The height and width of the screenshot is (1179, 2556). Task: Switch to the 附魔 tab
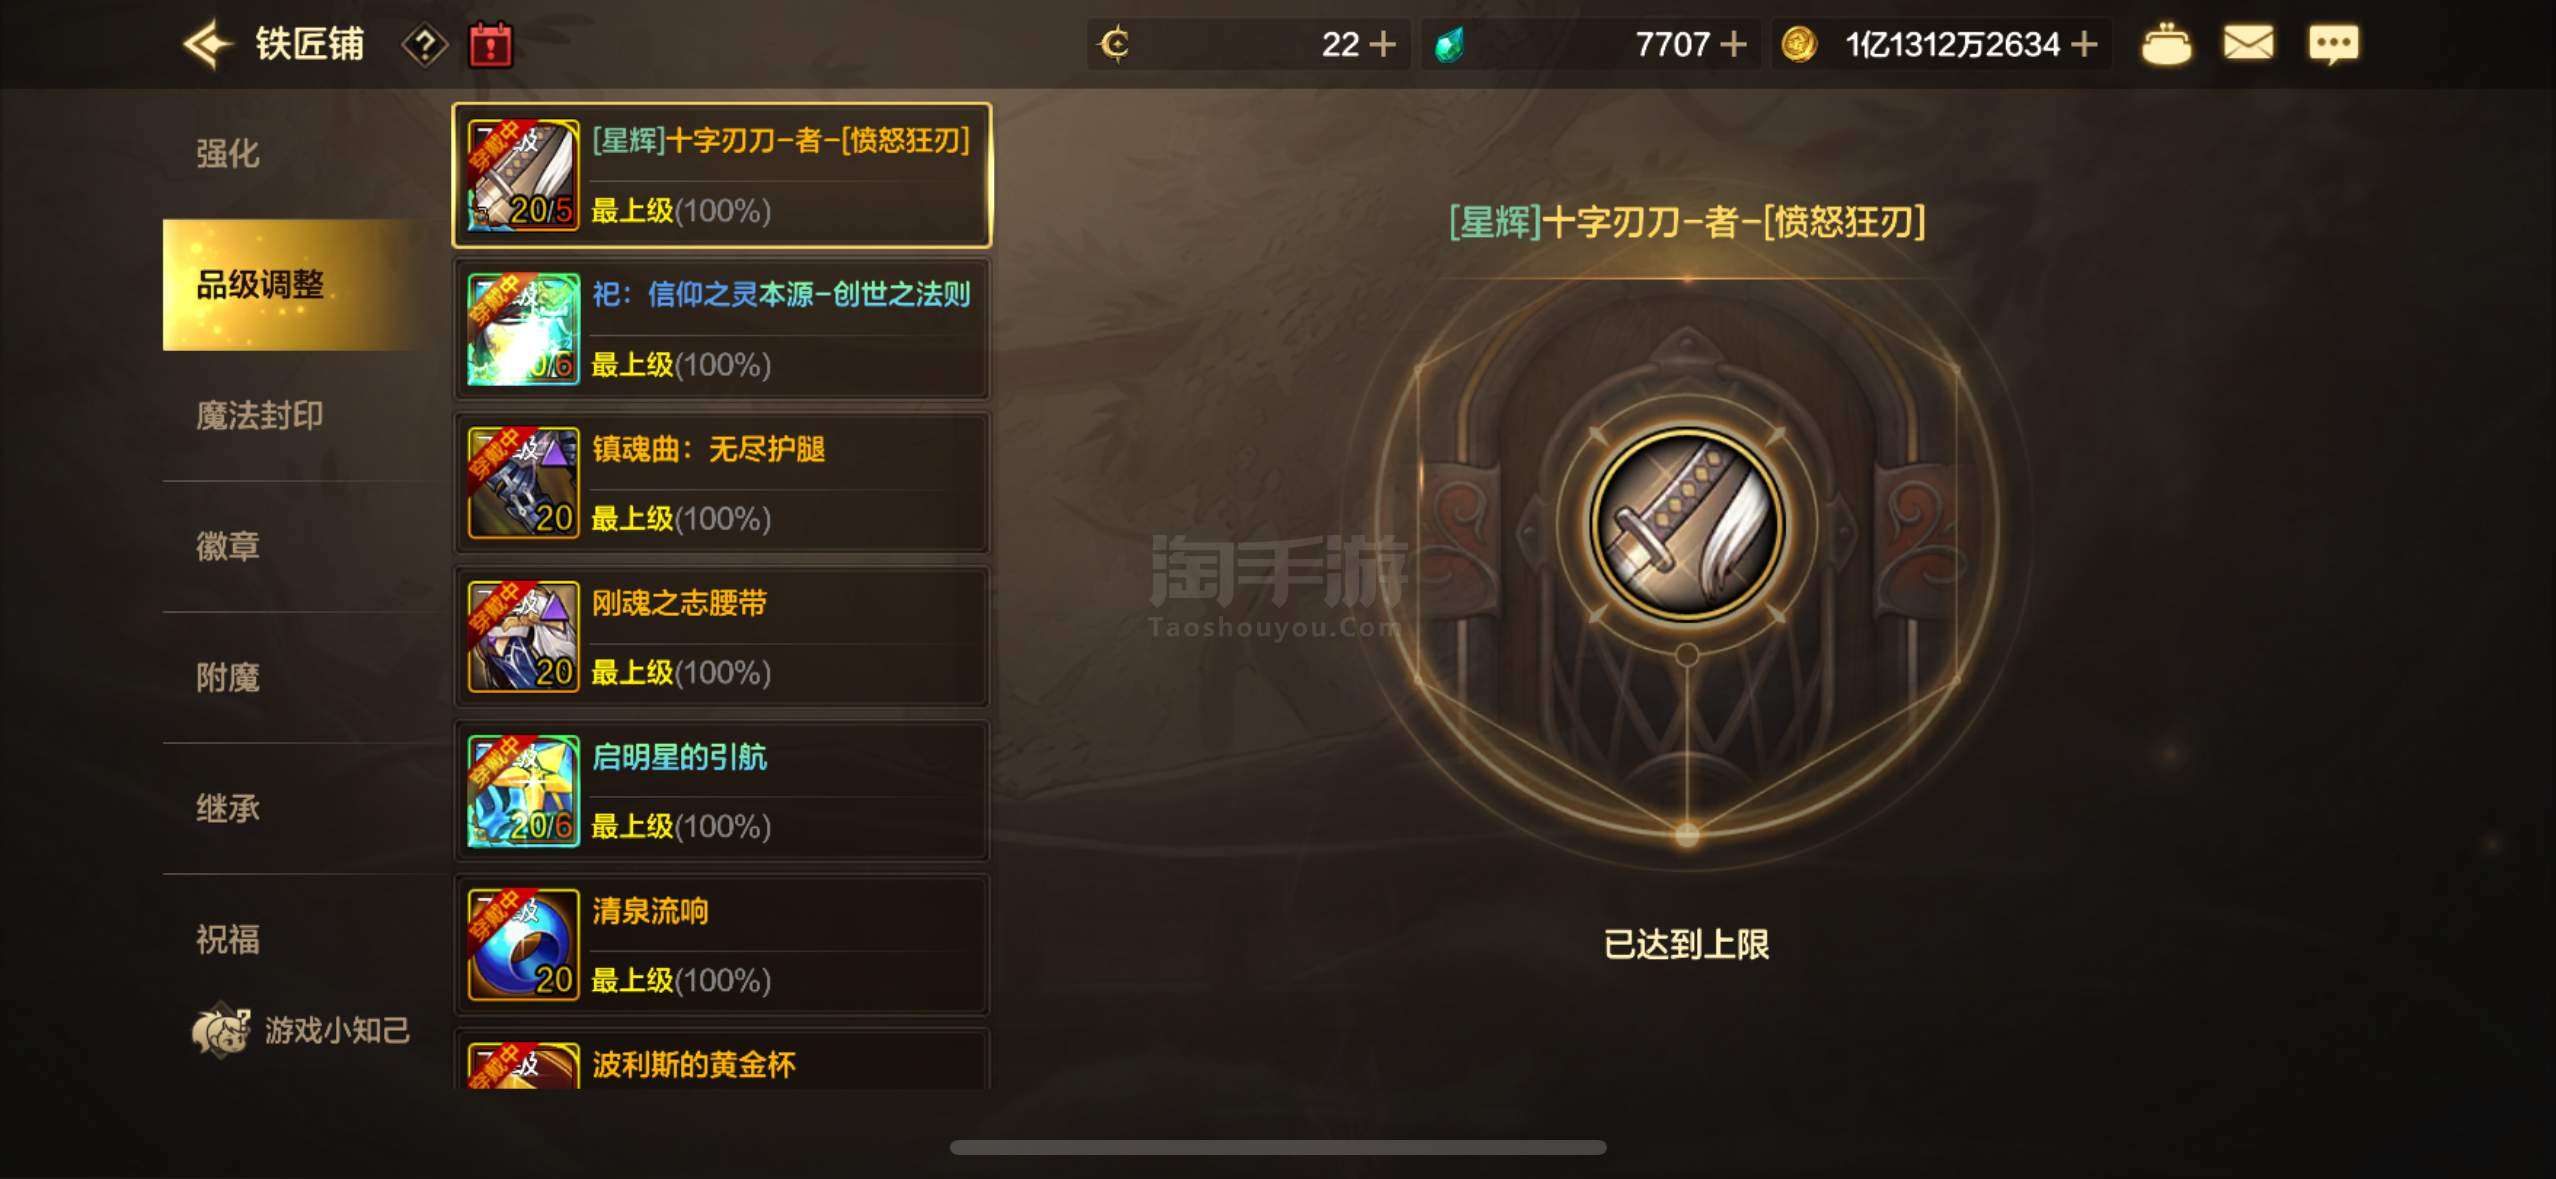tap(228, 678)
